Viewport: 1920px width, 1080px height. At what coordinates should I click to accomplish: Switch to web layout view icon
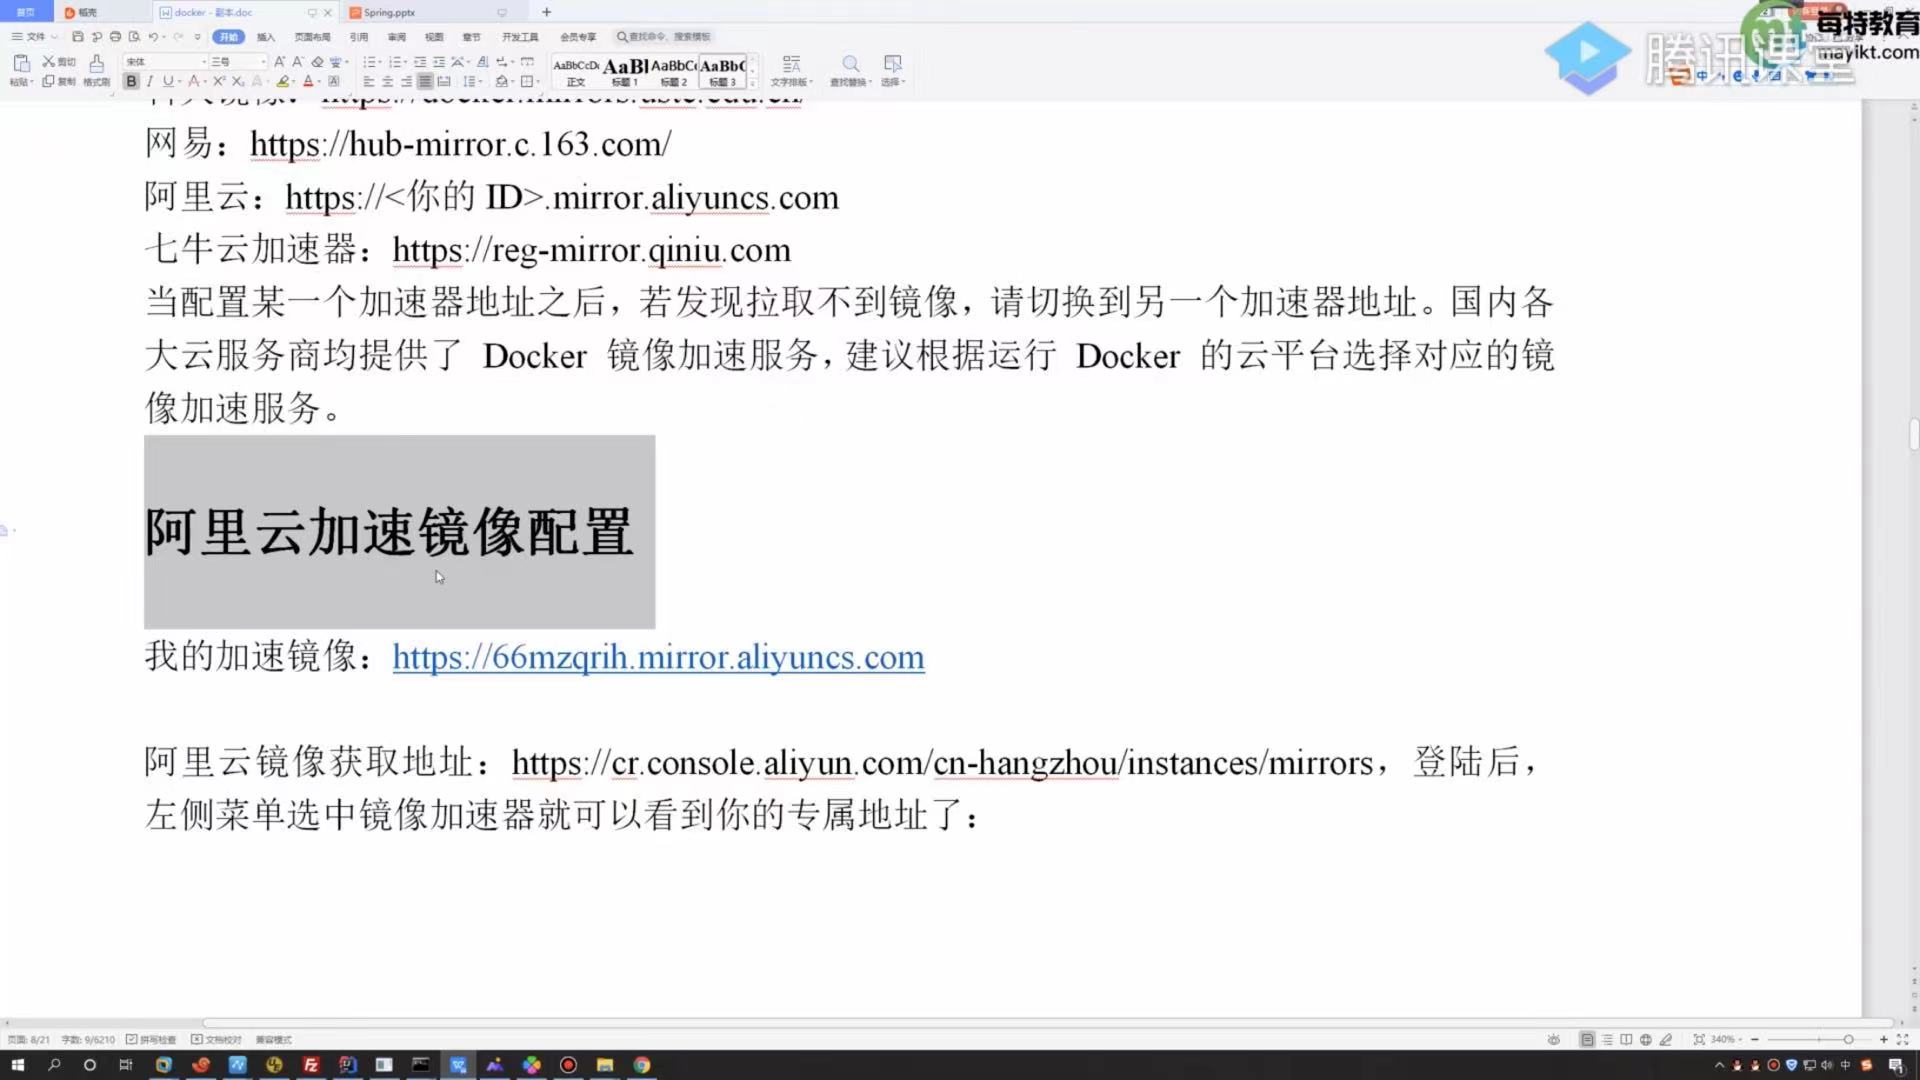[x=1645, y=1040]
